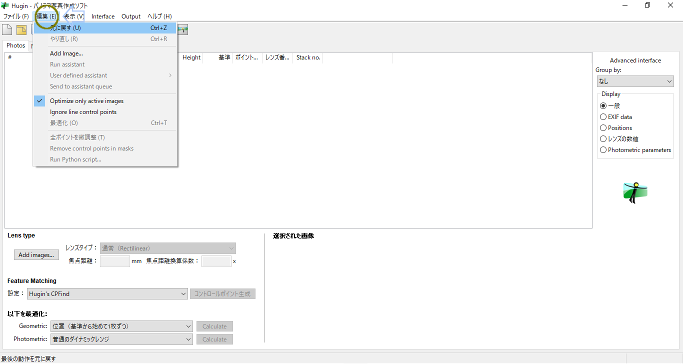Click the Height column header
683x364 pixels.
coord(191,57)
